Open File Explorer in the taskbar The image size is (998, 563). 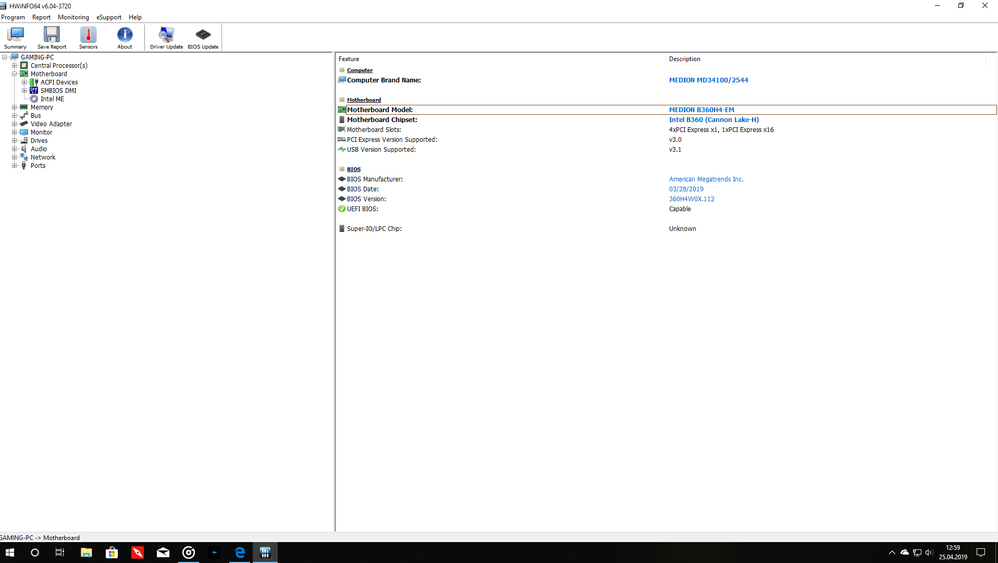[86, 552]
